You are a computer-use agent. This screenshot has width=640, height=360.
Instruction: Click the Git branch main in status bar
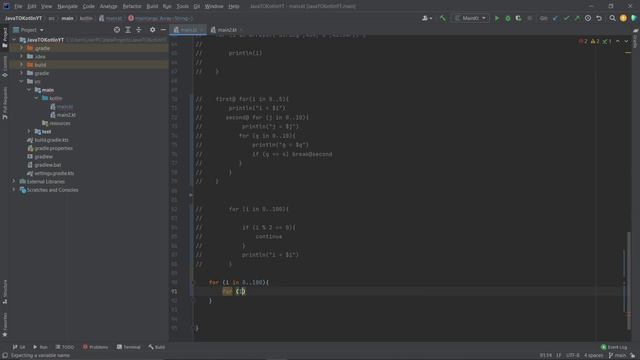pos(617,356)
